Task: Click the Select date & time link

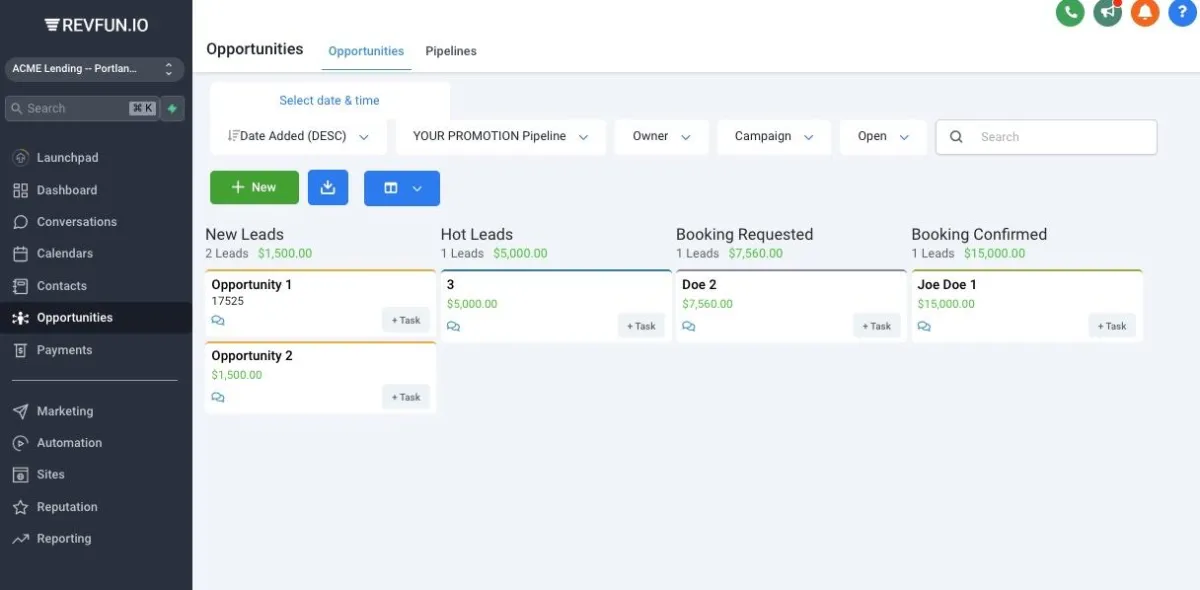Action: 329,100
